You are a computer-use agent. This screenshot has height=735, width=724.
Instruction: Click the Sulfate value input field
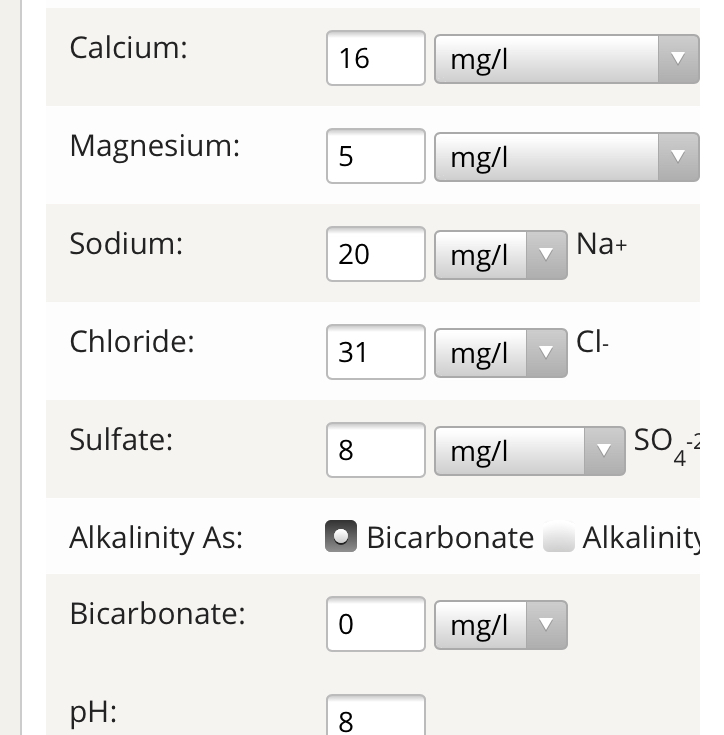pos(375,450)
